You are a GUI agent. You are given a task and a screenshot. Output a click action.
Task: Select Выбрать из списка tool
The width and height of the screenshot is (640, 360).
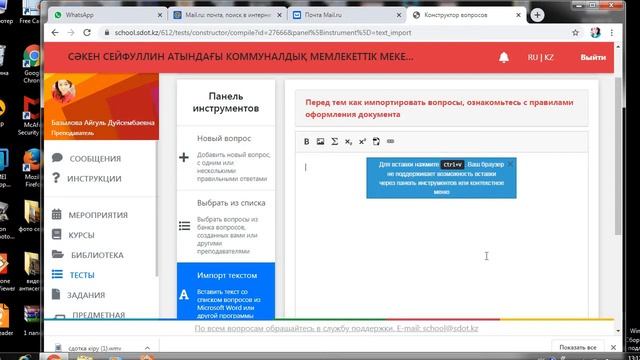(226, 227)
